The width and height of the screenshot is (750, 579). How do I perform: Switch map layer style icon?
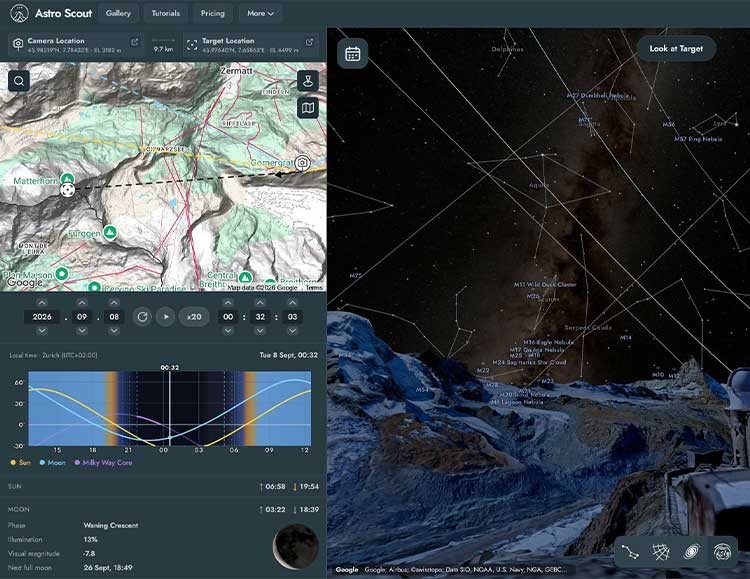(x=308, y=108)
